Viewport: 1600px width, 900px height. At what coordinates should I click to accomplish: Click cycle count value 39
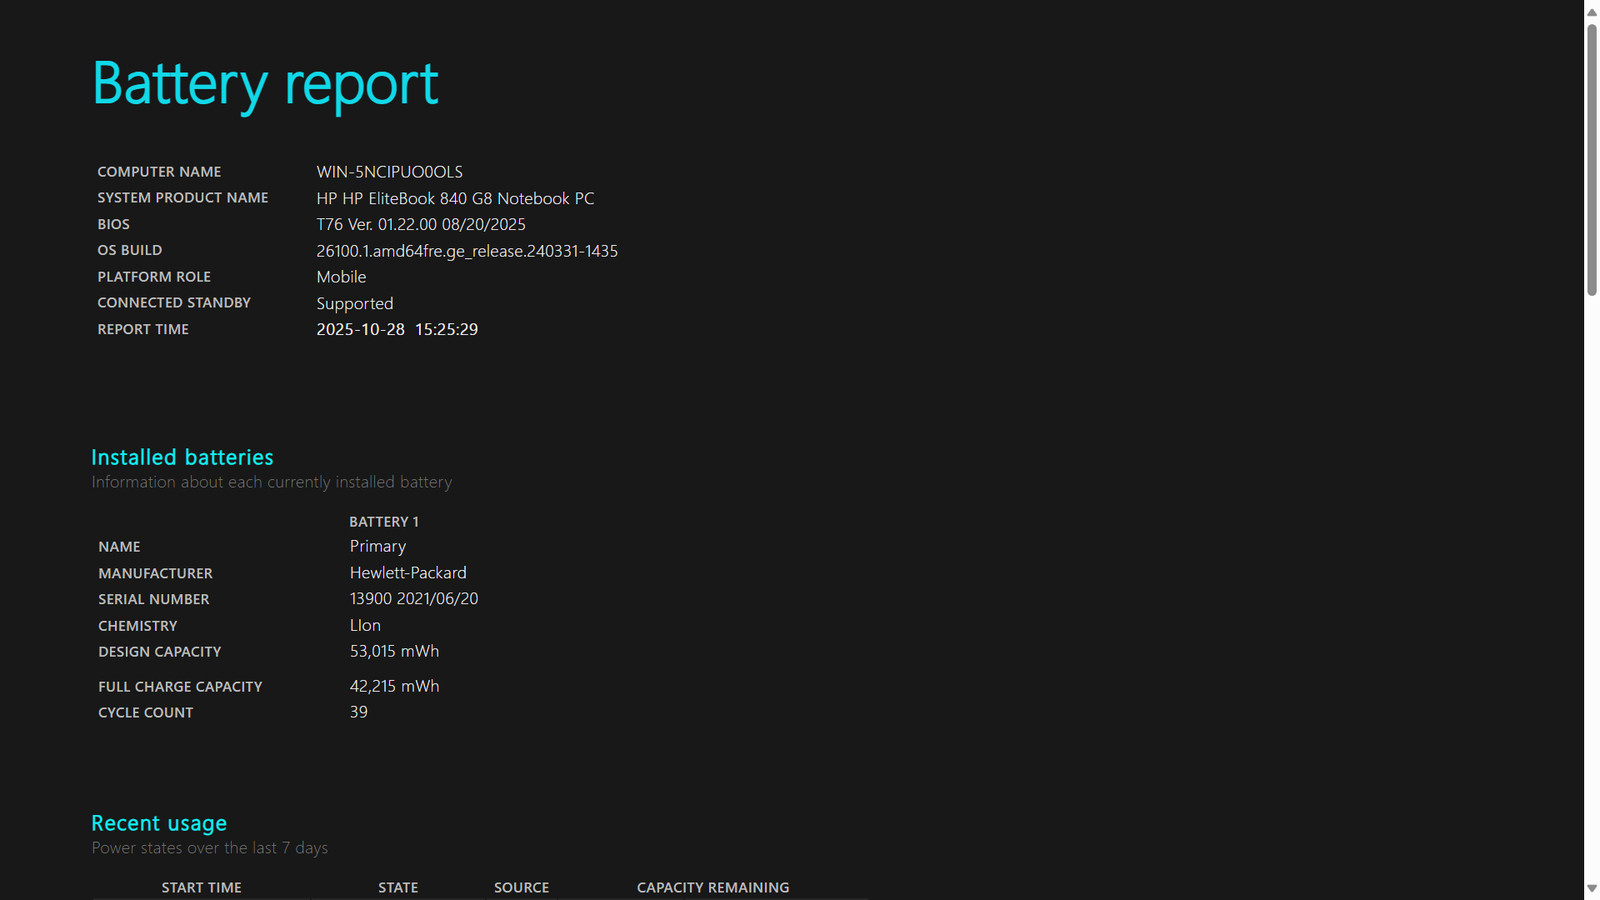(x=359, y=713)
